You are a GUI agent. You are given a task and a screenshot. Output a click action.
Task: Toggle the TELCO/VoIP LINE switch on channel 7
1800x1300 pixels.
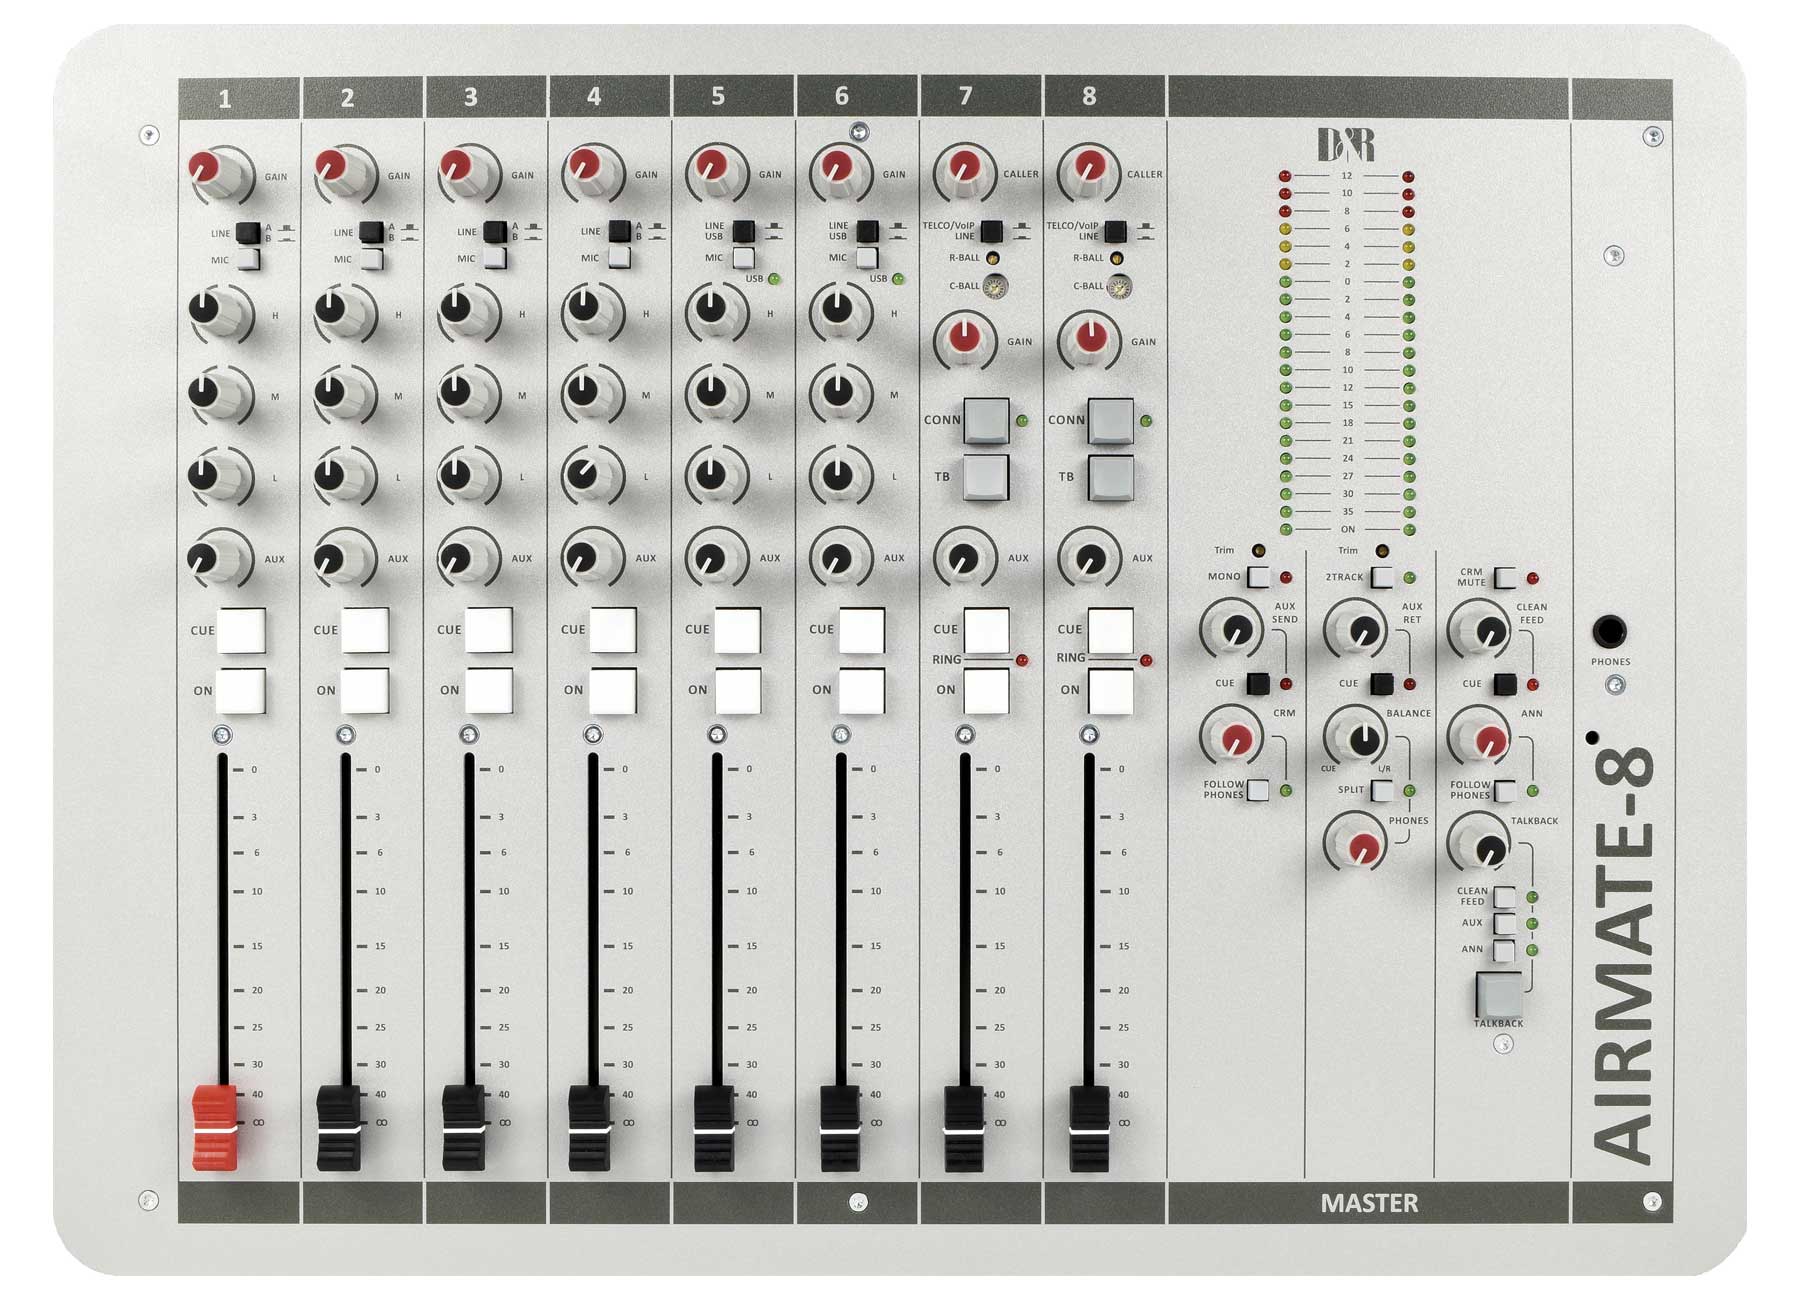(x=991, y=231)
